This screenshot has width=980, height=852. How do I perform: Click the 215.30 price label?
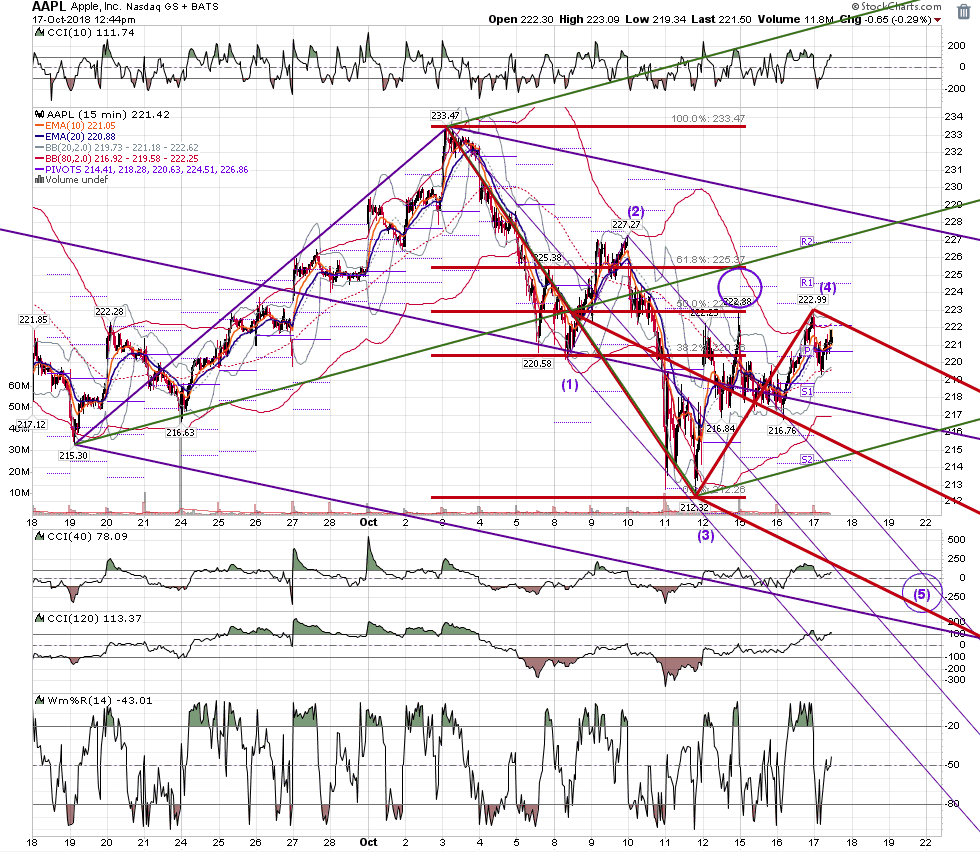coord(74,456)
